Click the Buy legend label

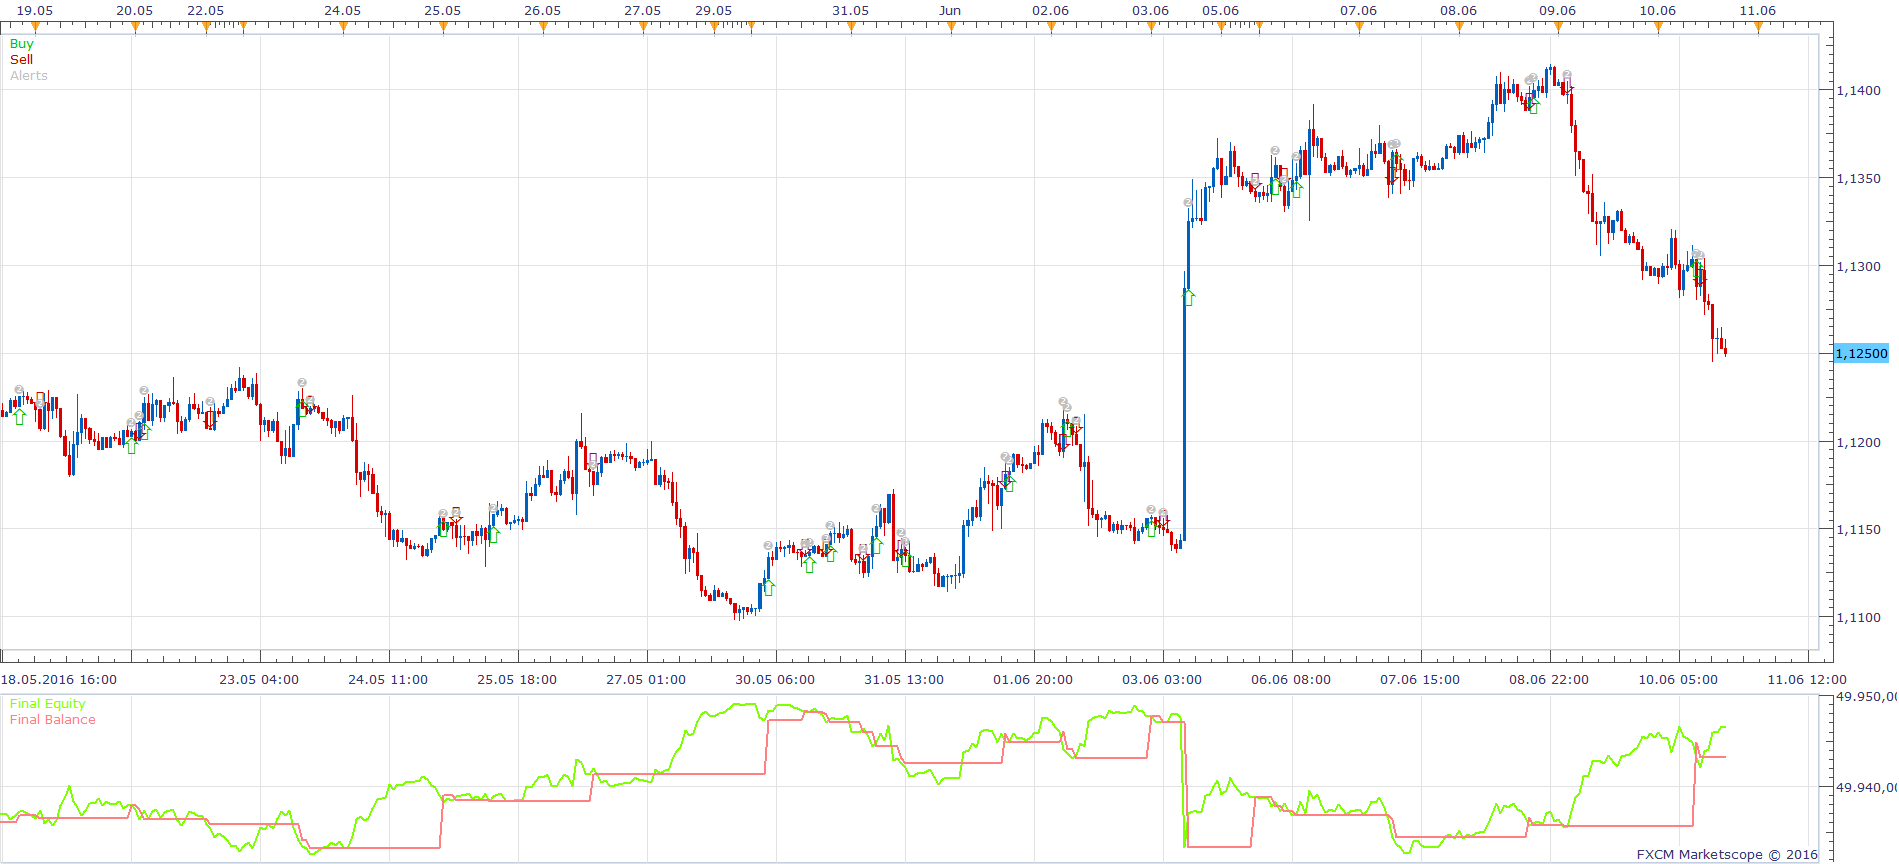point(21,44)
